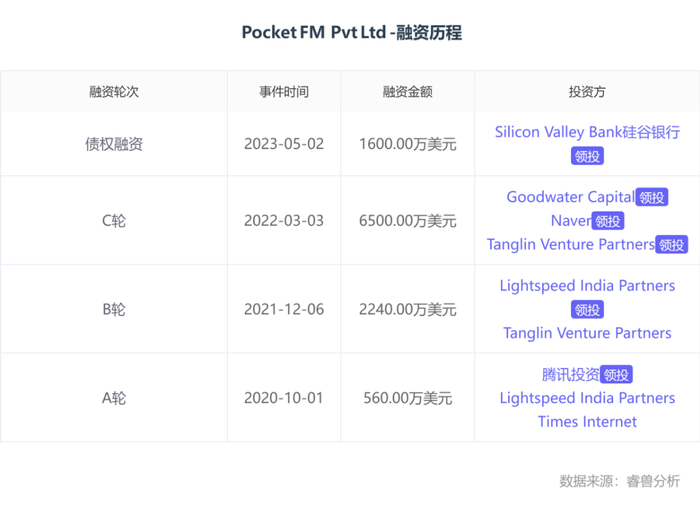This screenshot has width=700, height=517.
Task: Click 领投 badge next to 腾讯投资
Action: [617, 375]
